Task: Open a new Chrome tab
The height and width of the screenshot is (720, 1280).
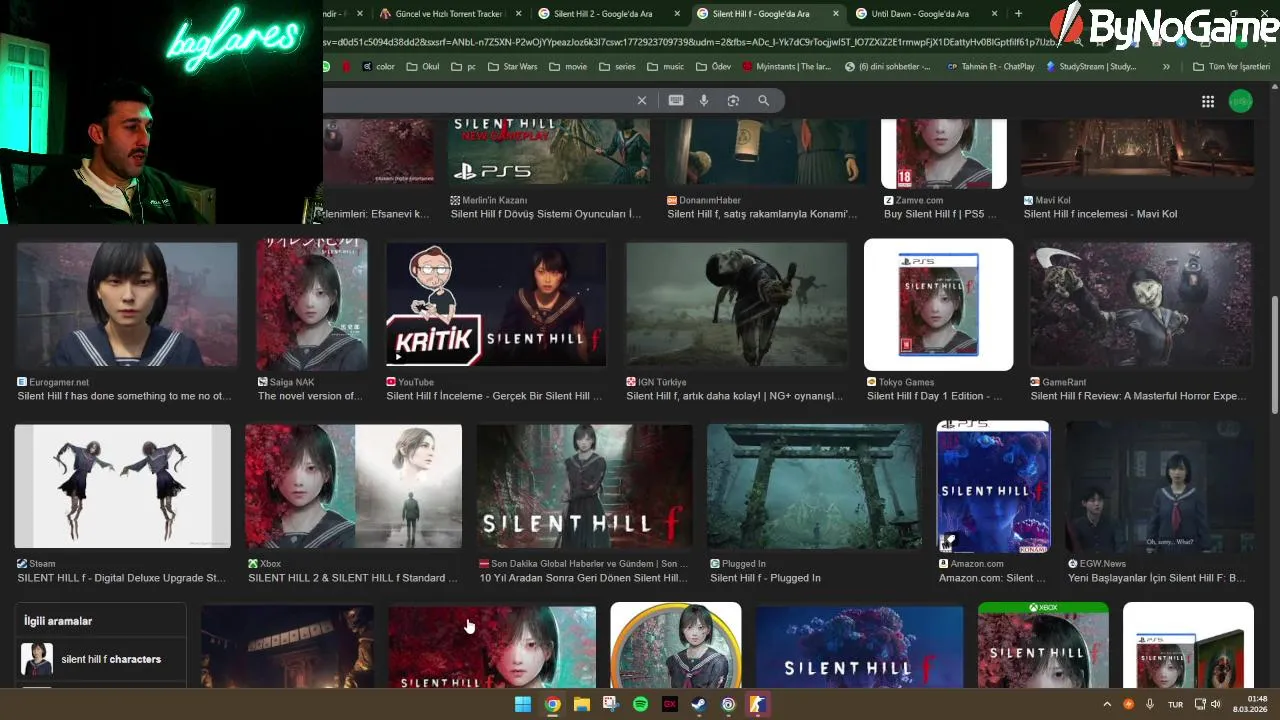Action: [x=1018, y=14]
